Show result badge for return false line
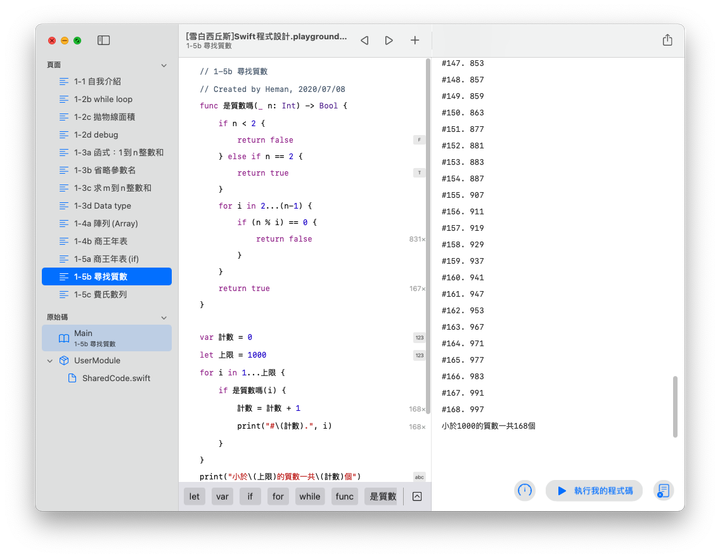 point(419,140)
